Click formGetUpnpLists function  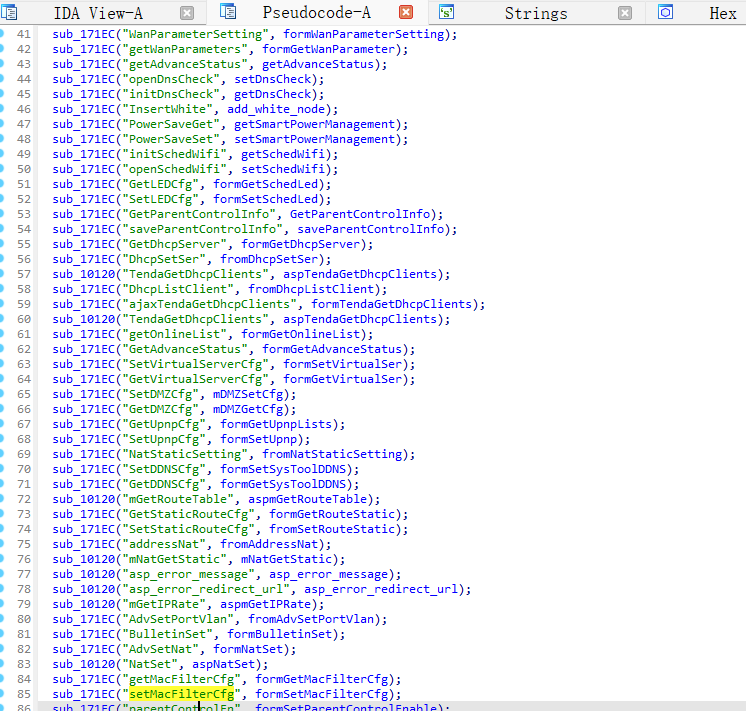pos(276,424)
